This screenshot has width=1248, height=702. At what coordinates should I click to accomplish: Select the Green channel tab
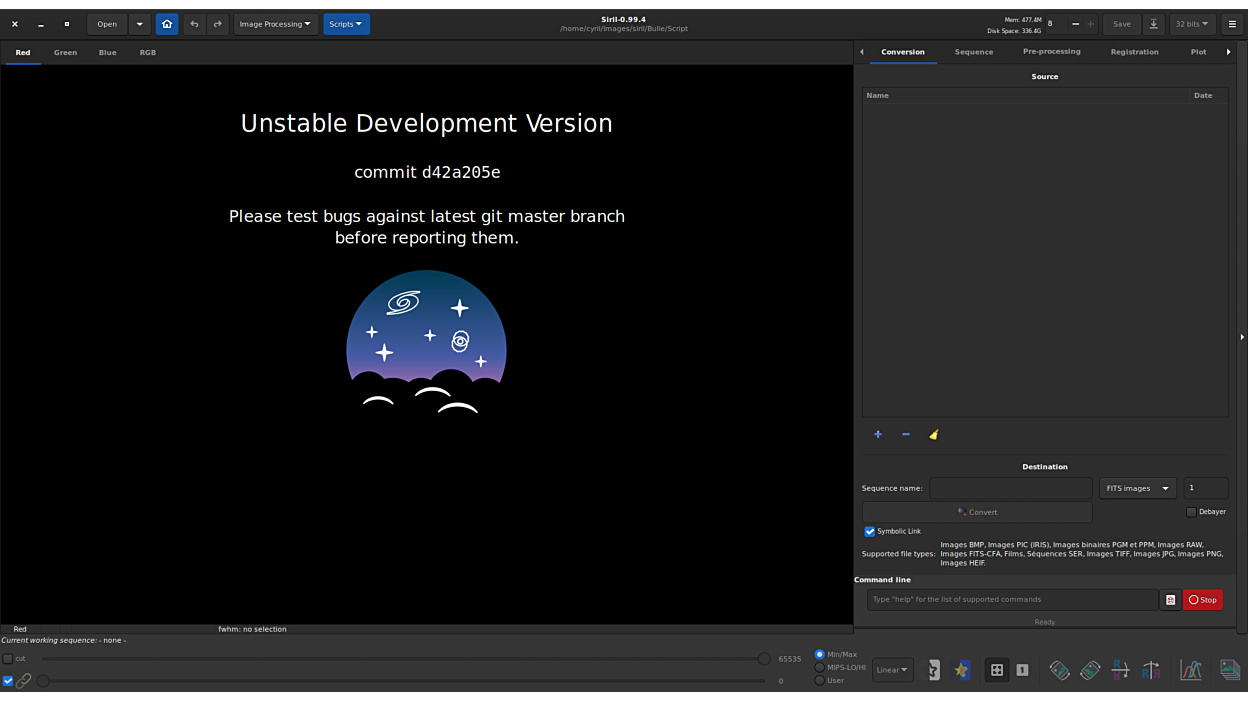(x=65, y=53)
